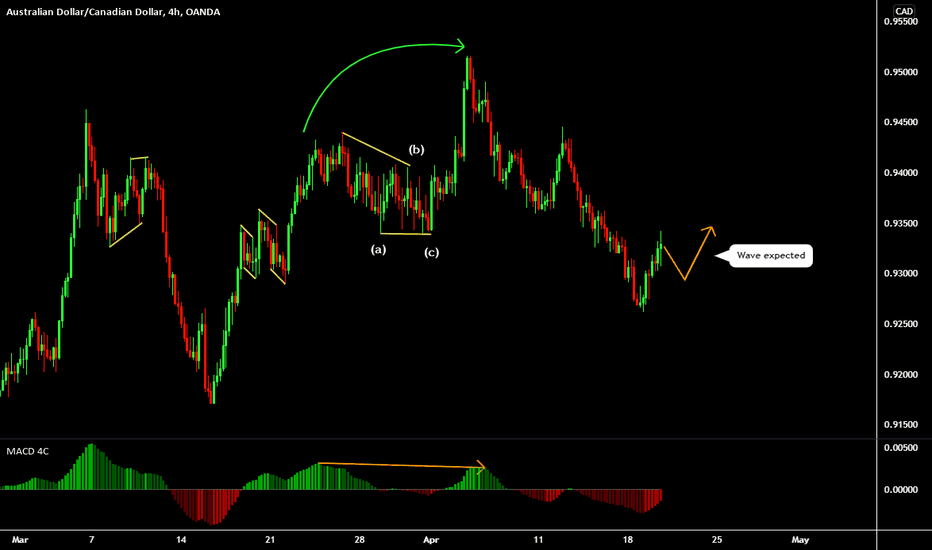Click the 21 date axis label
The height and width of the screenshot is (550, 932).
click(x=270, y=540)
